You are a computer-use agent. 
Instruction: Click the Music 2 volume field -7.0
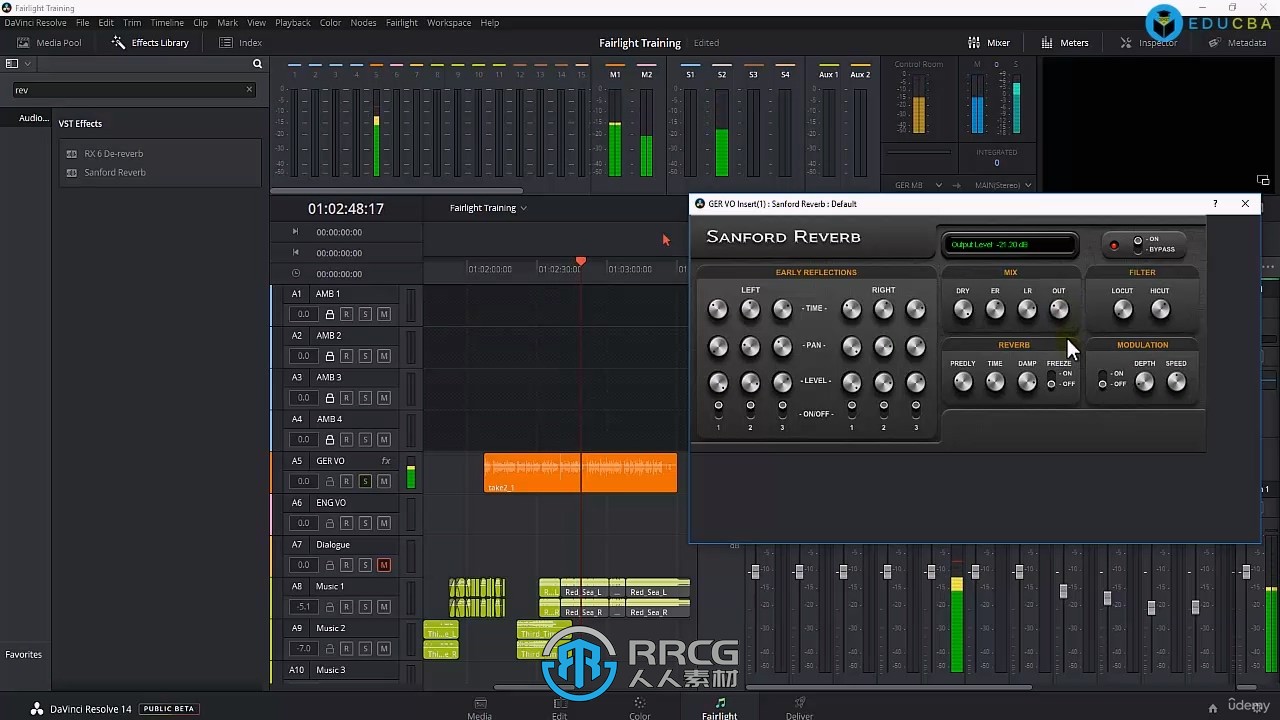coord(304,649)
